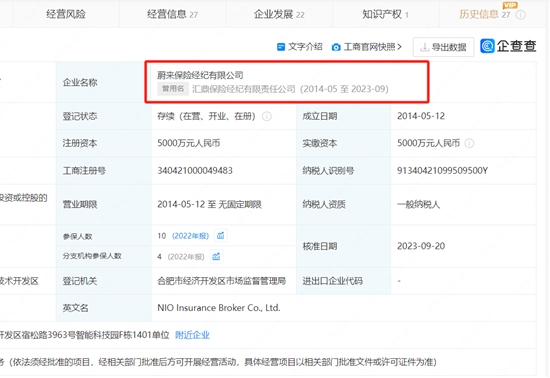The height and width of the screenshot is (378, 550).
Task: Click info icon next to 实缴资本 value
Action: point(469,143)
